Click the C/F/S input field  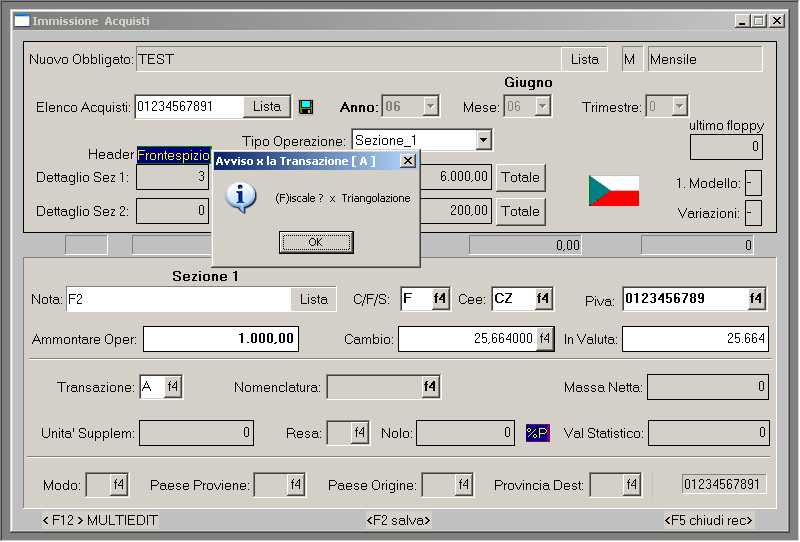coord(416,299)
